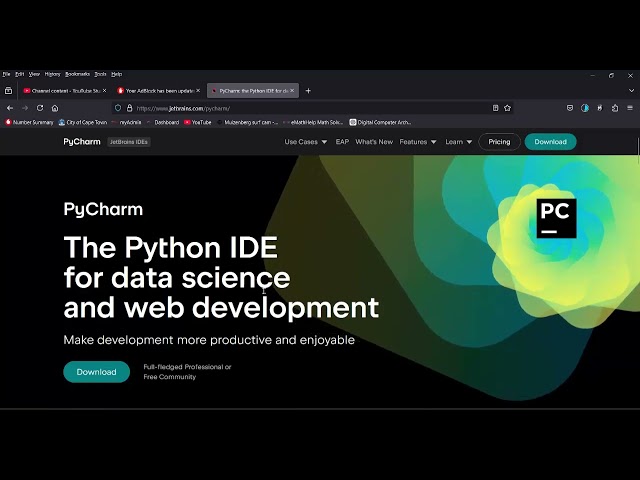
Task: Save page to Pocket icon
Action: coord(570,108)
